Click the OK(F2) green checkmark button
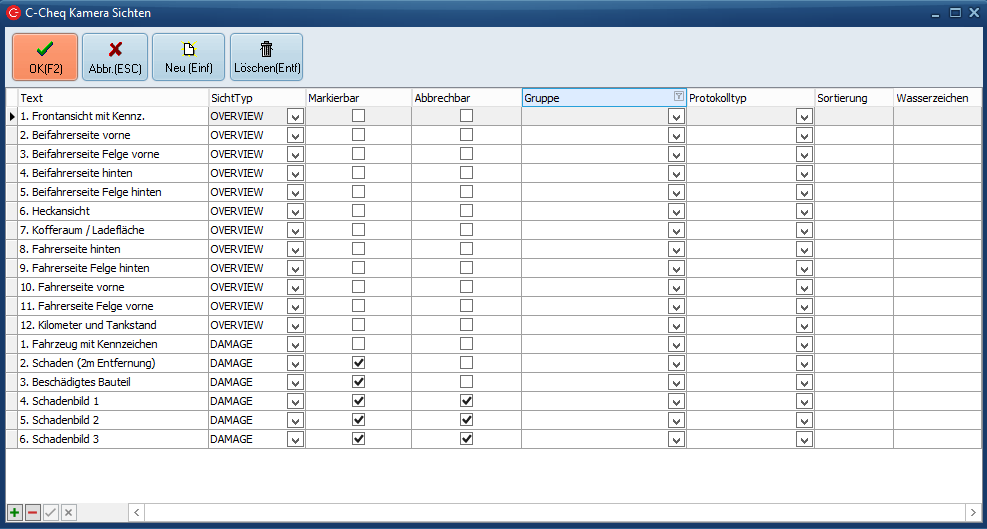The image size is (987, 529). [45, 57]
